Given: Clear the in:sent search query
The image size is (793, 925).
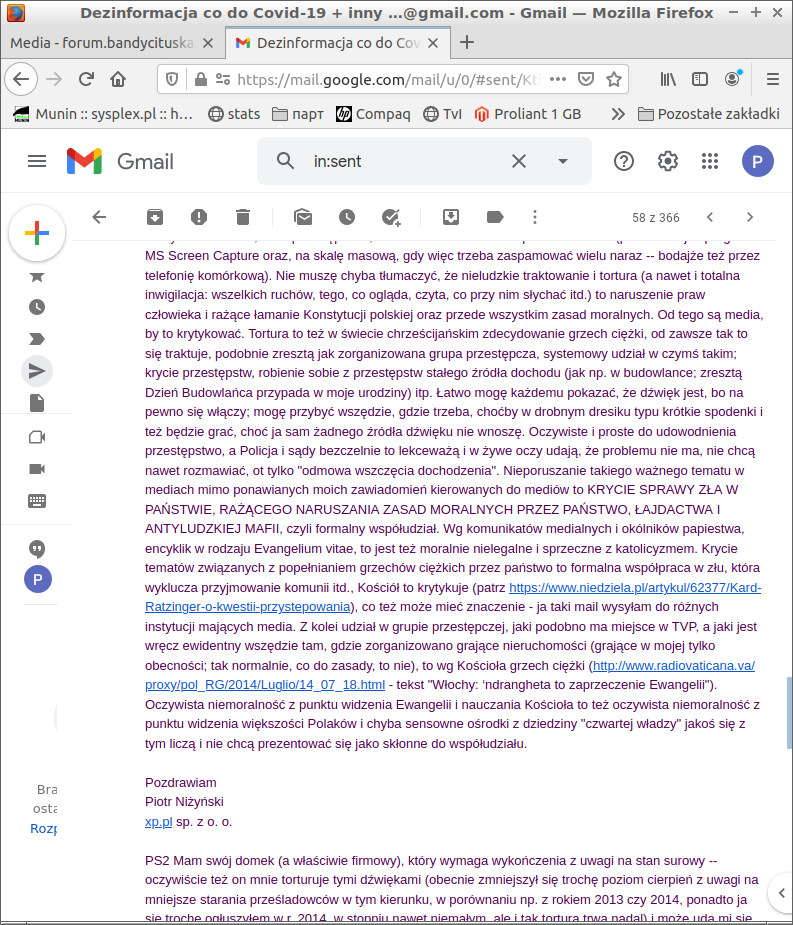Looking at the screenshot, I should pos(519,161).
